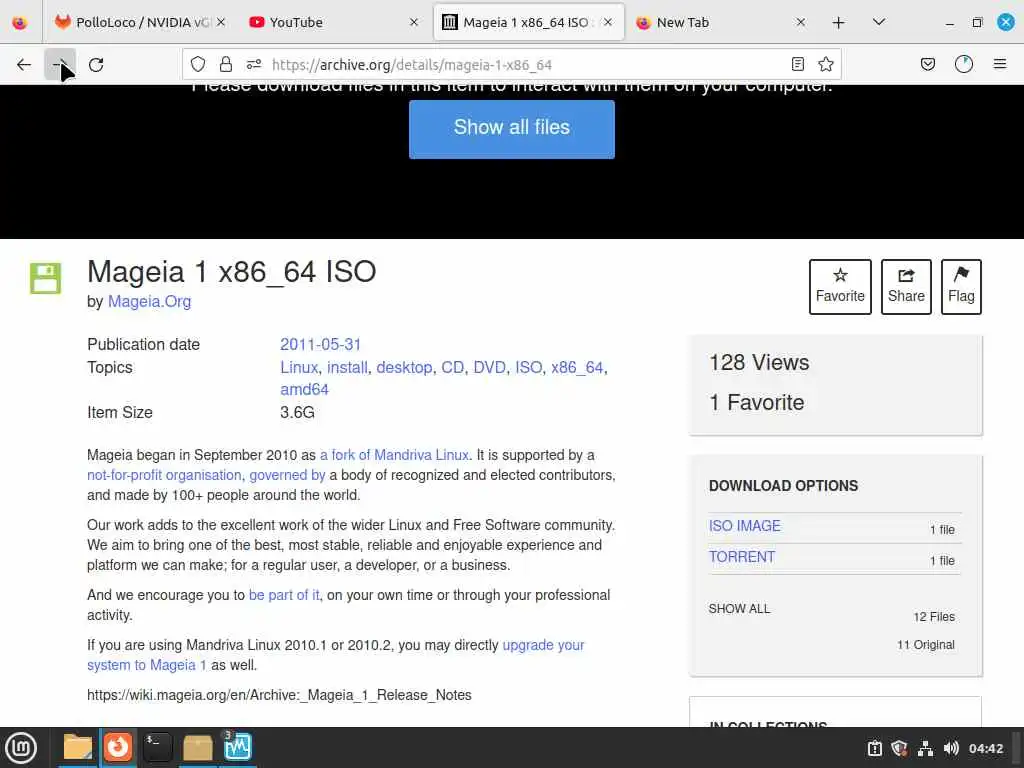Image resolution: width=1024 pixels, height=768 pixels.
Task: Flag this item
Action: click(961, 287)
